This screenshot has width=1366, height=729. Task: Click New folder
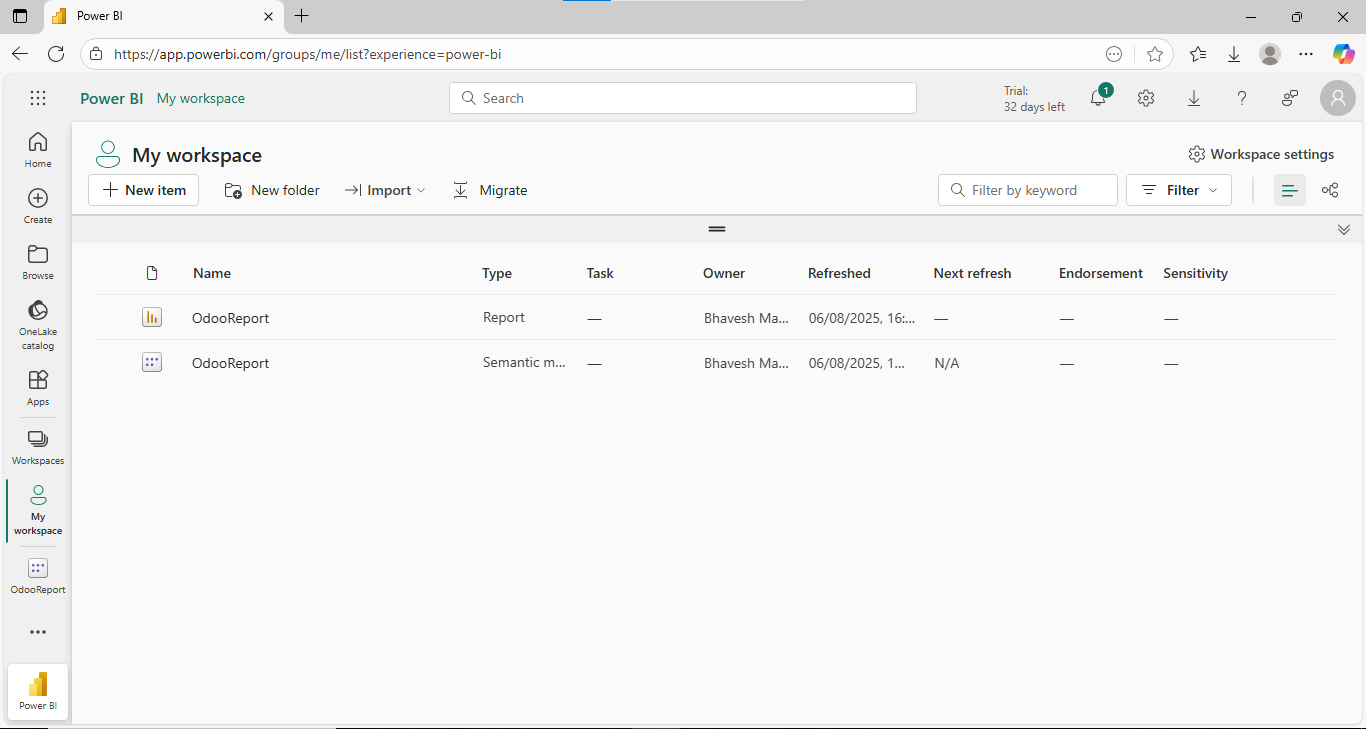[x=272, y=190]
